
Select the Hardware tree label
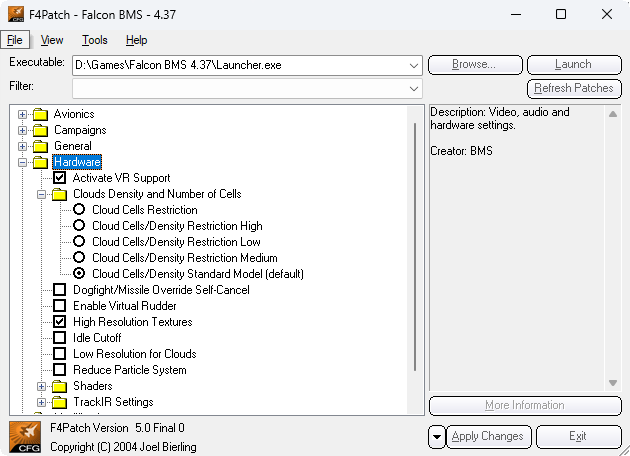tap(77, 162)
